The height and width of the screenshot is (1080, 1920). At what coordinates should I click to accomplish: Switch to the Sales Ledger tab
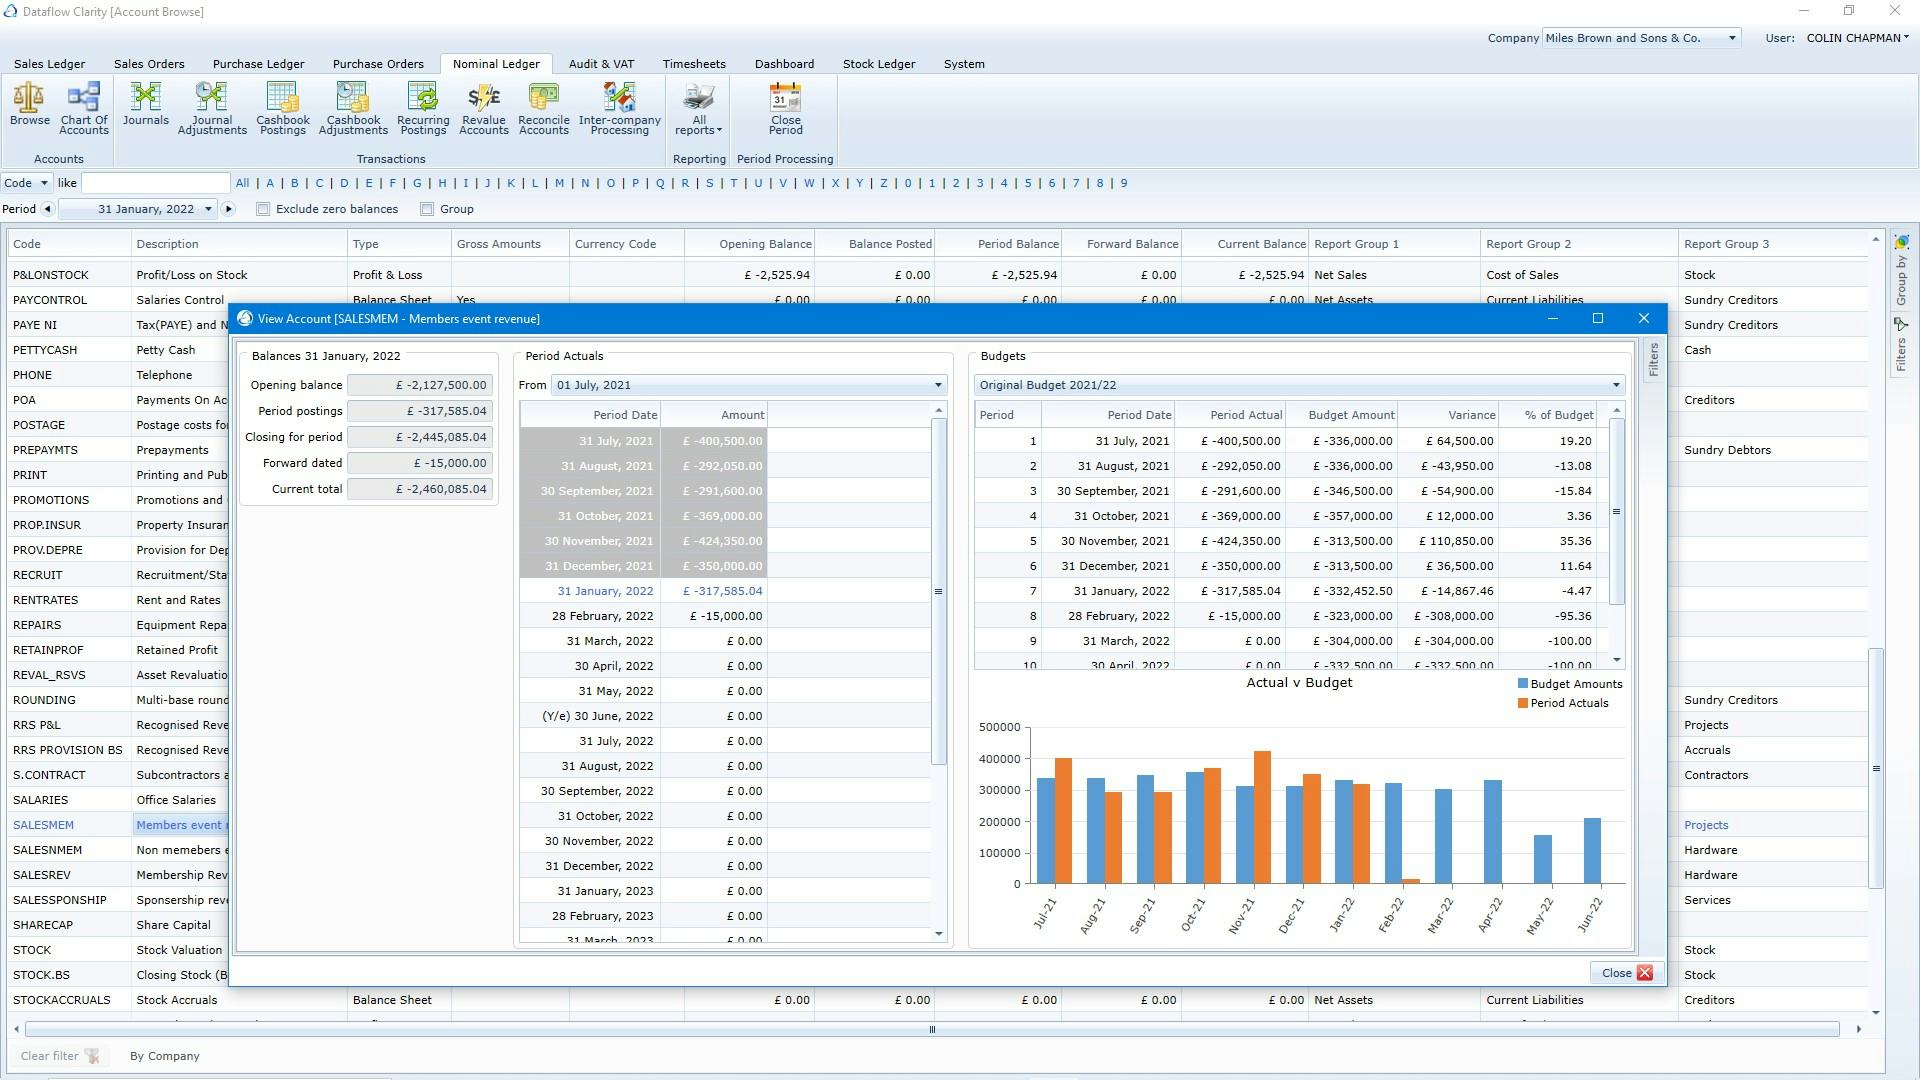click(x=49, y=64)
